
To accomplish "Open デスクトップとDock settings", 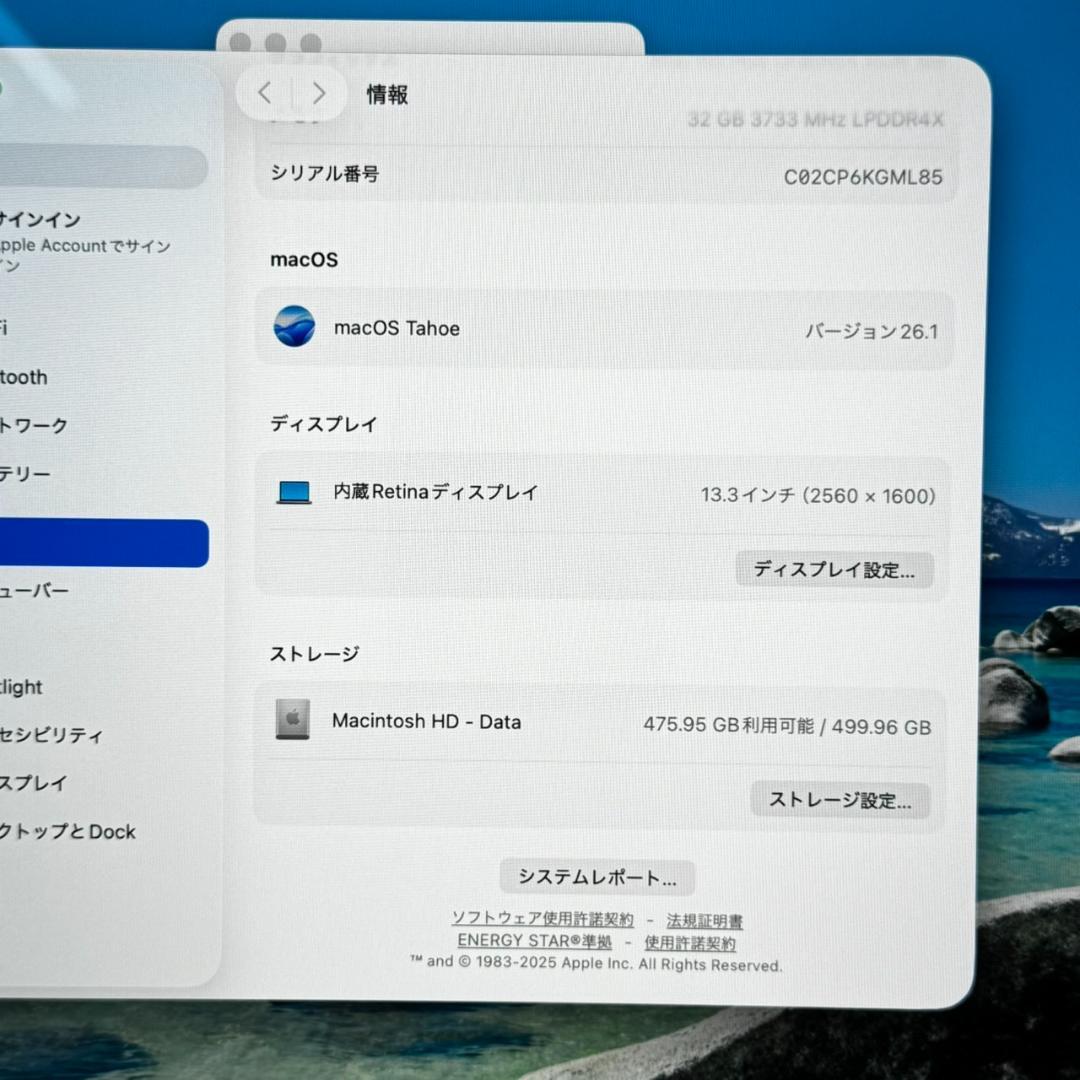I will click(70, 831).
